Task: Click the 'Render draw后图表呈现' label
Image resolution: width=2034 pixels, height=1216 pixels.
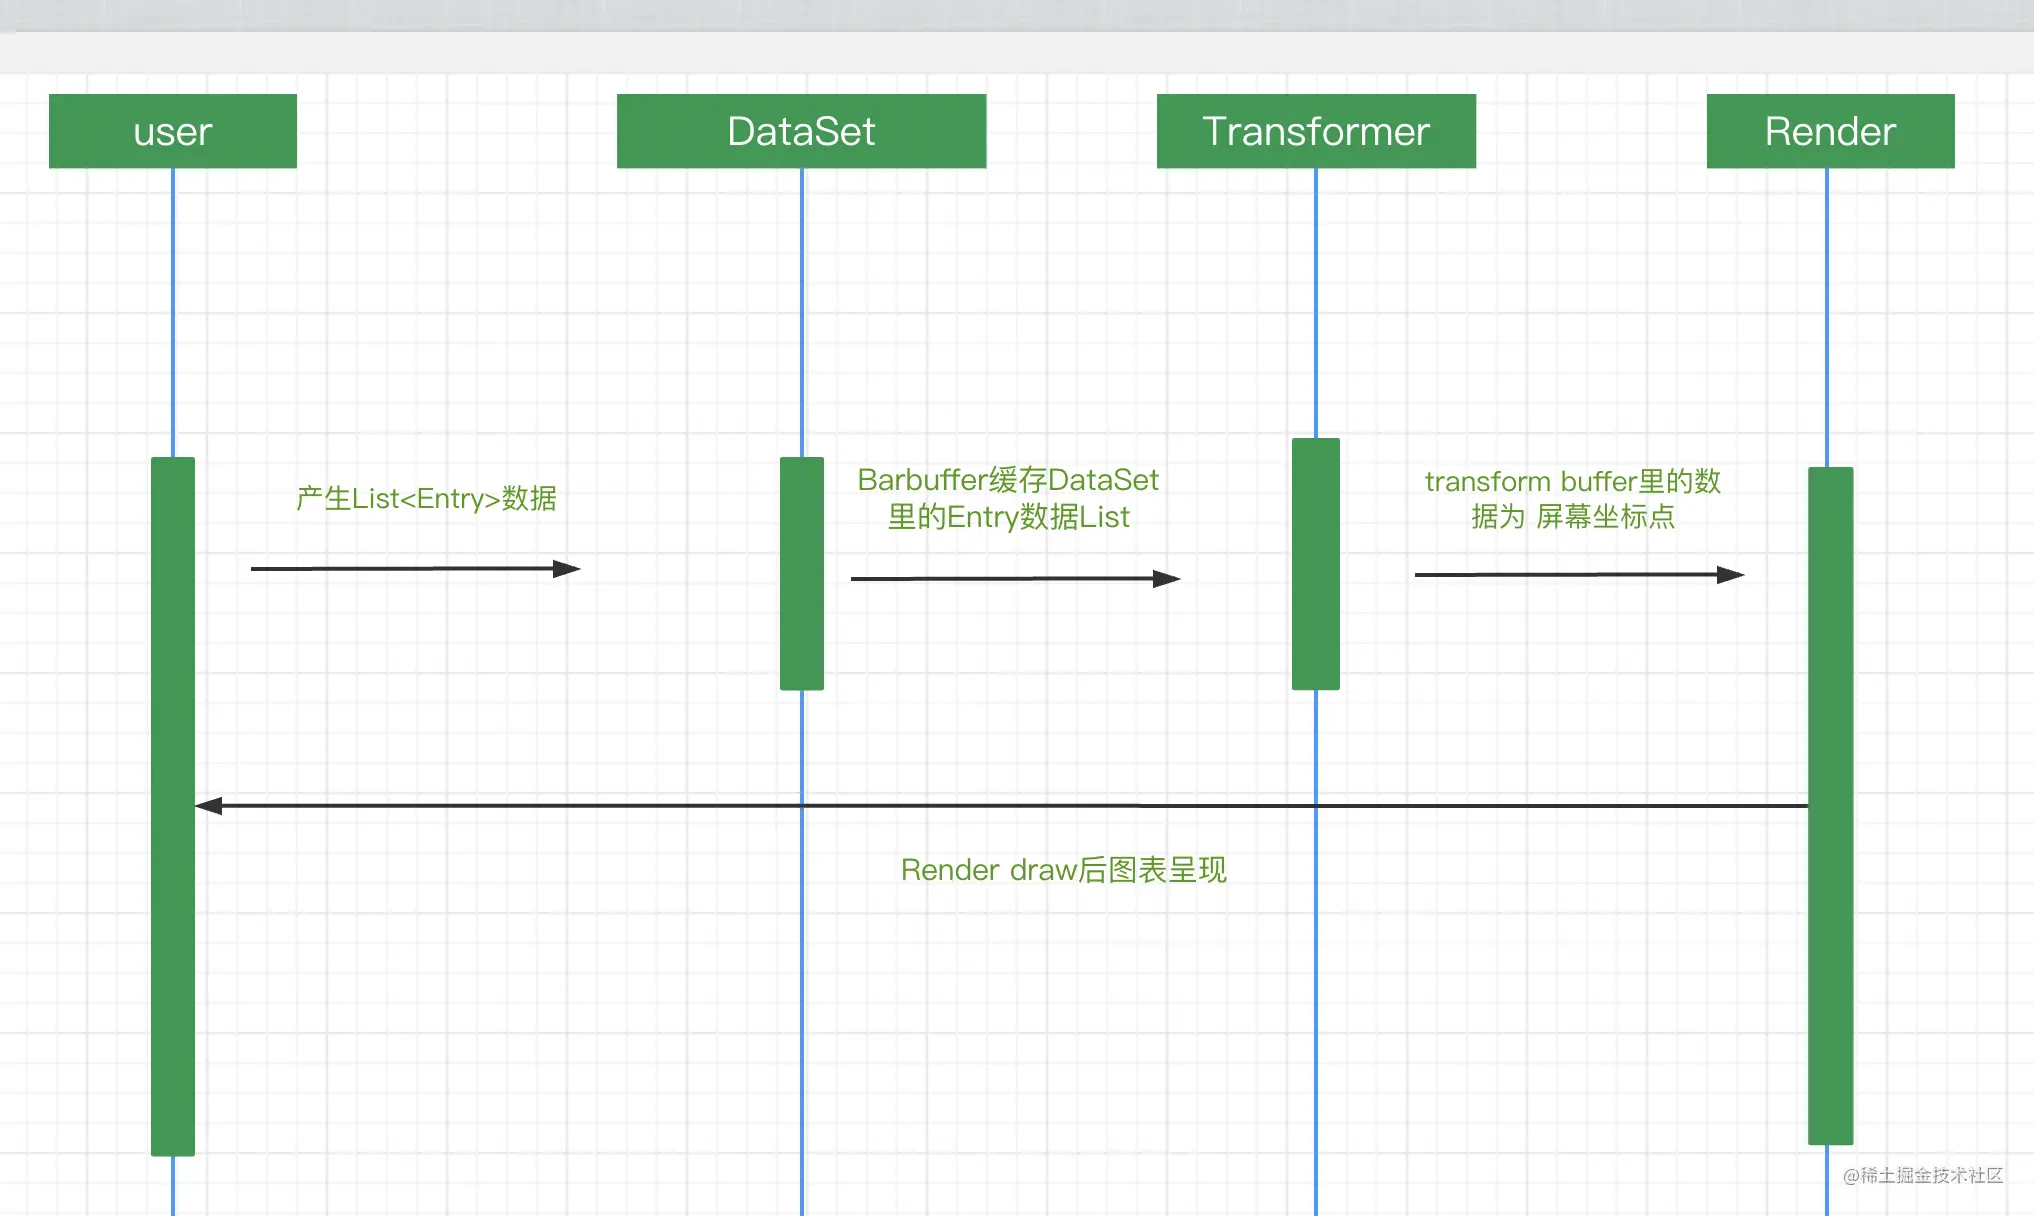Action: click(x=1063, y=869)
